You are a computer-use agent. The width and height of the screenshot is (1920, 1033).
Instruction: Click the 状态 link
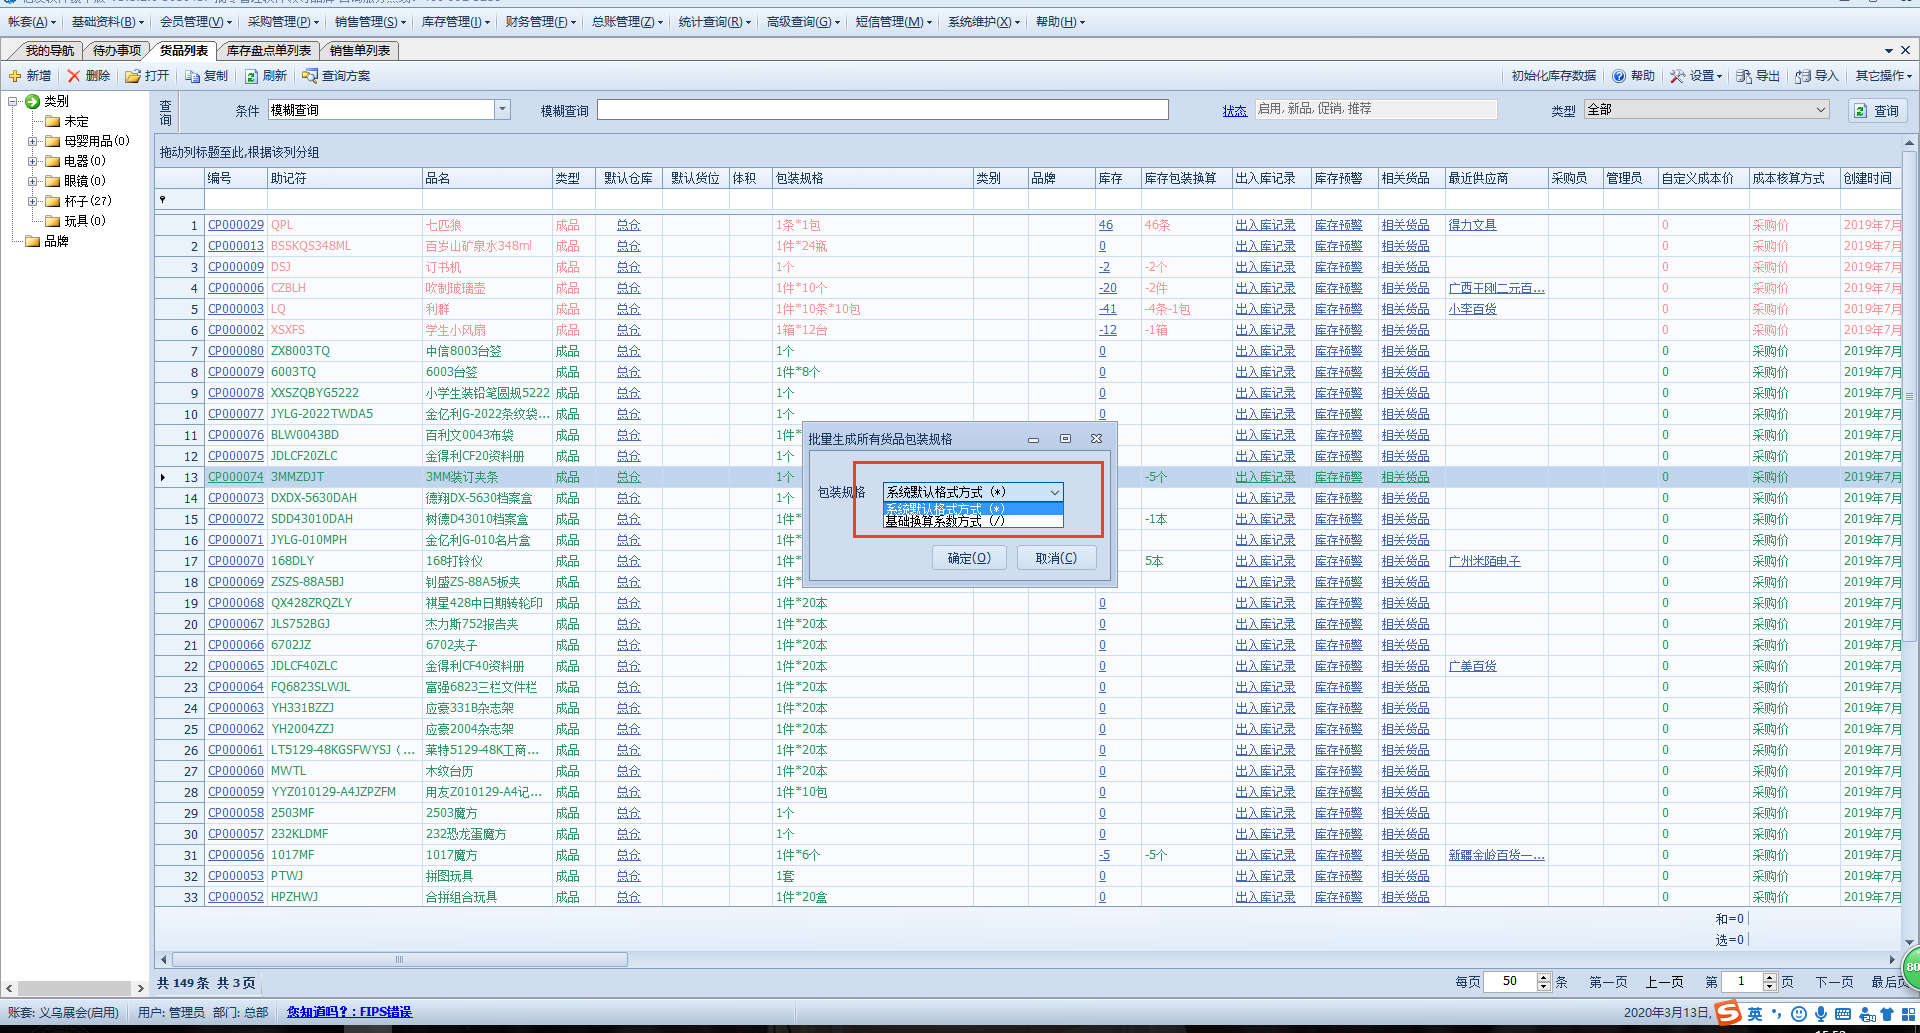coord(1234,111)
